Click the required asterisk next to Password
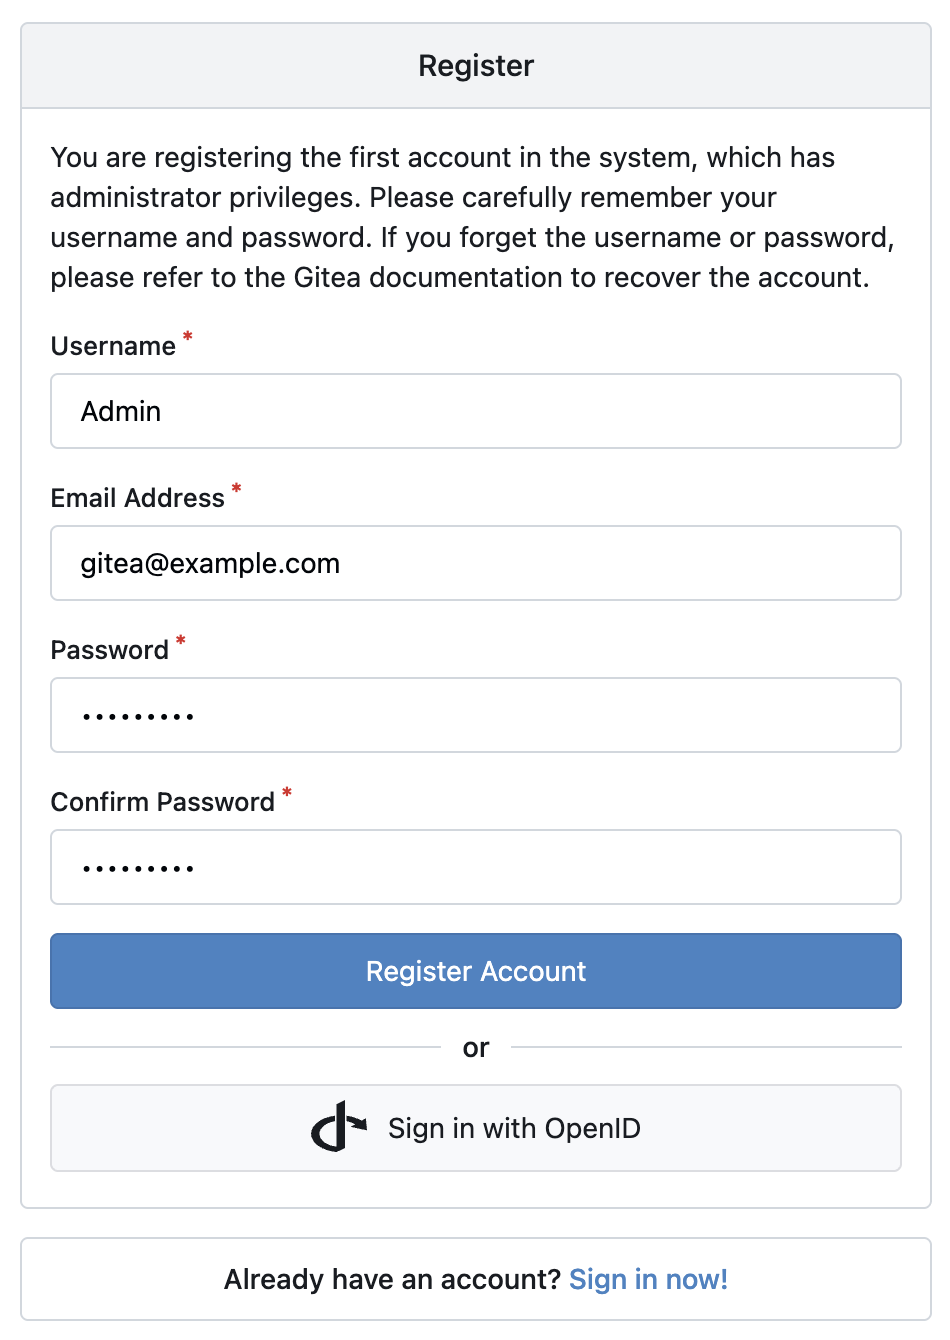 181,641
